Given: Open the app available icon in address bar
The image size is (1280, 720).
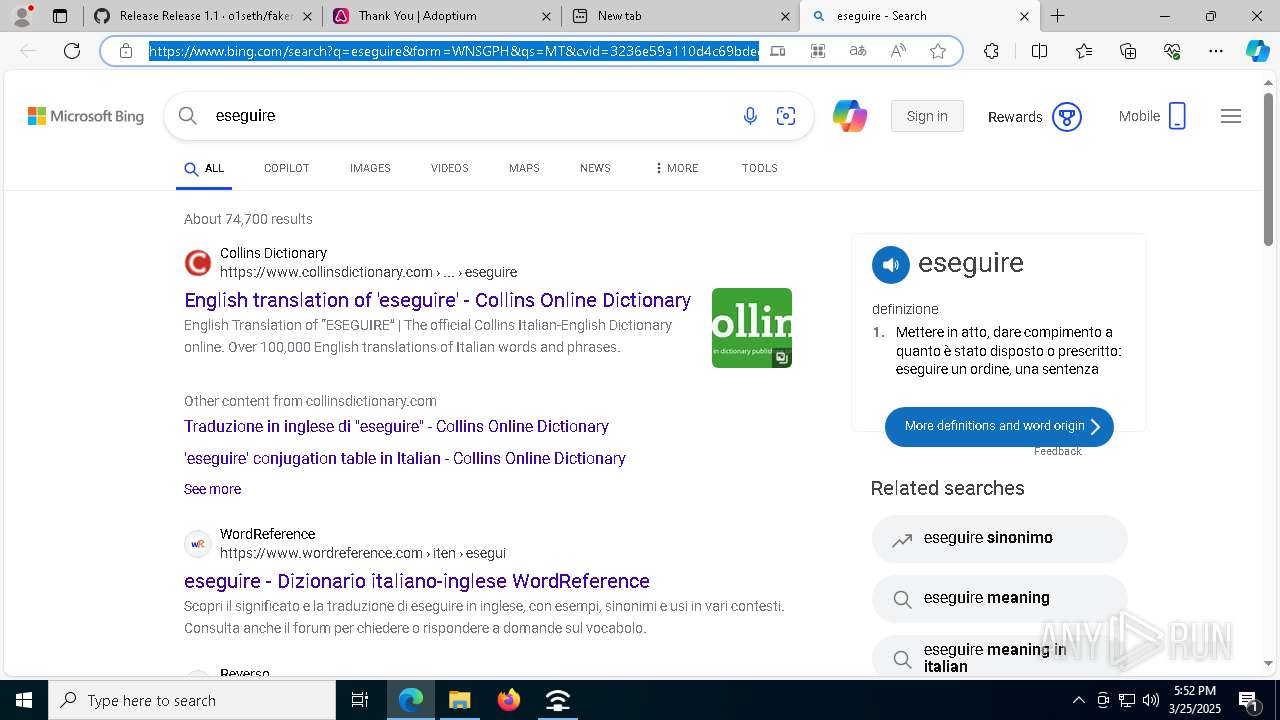Looking at the screenshot, I should 778,51.
